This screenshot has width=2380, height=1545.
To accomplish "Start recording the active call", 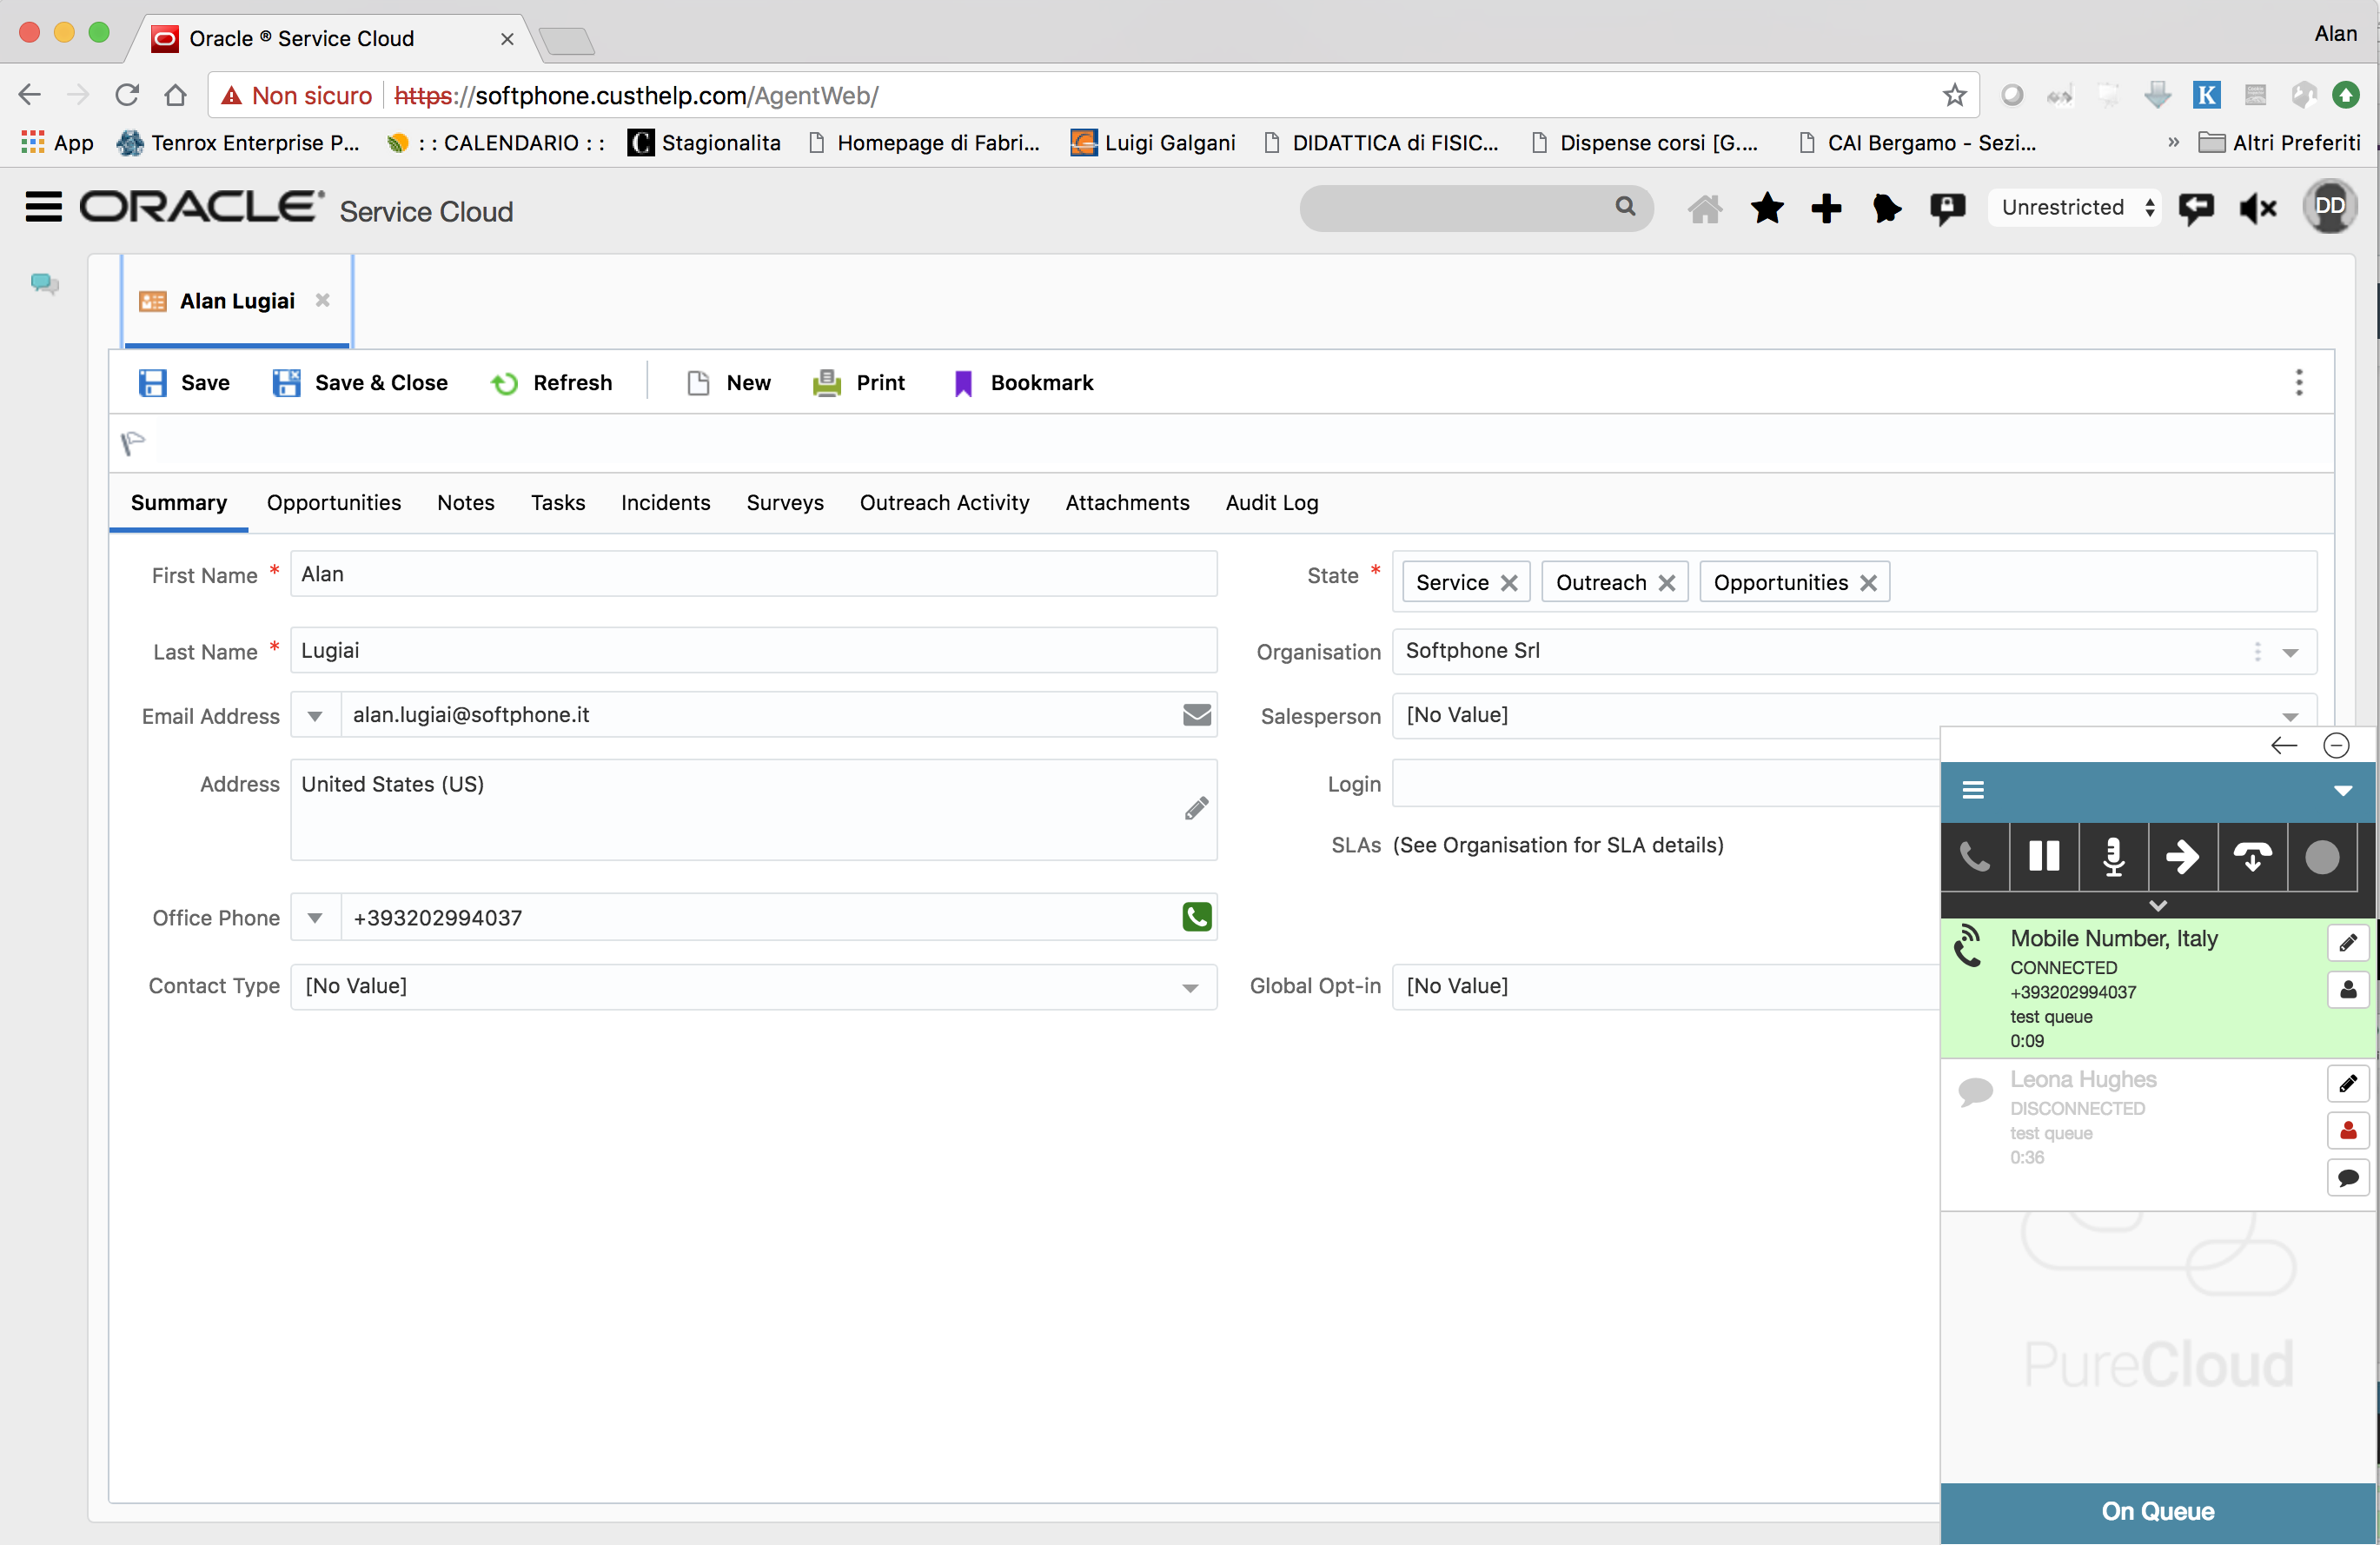I will coord(2323,857).
